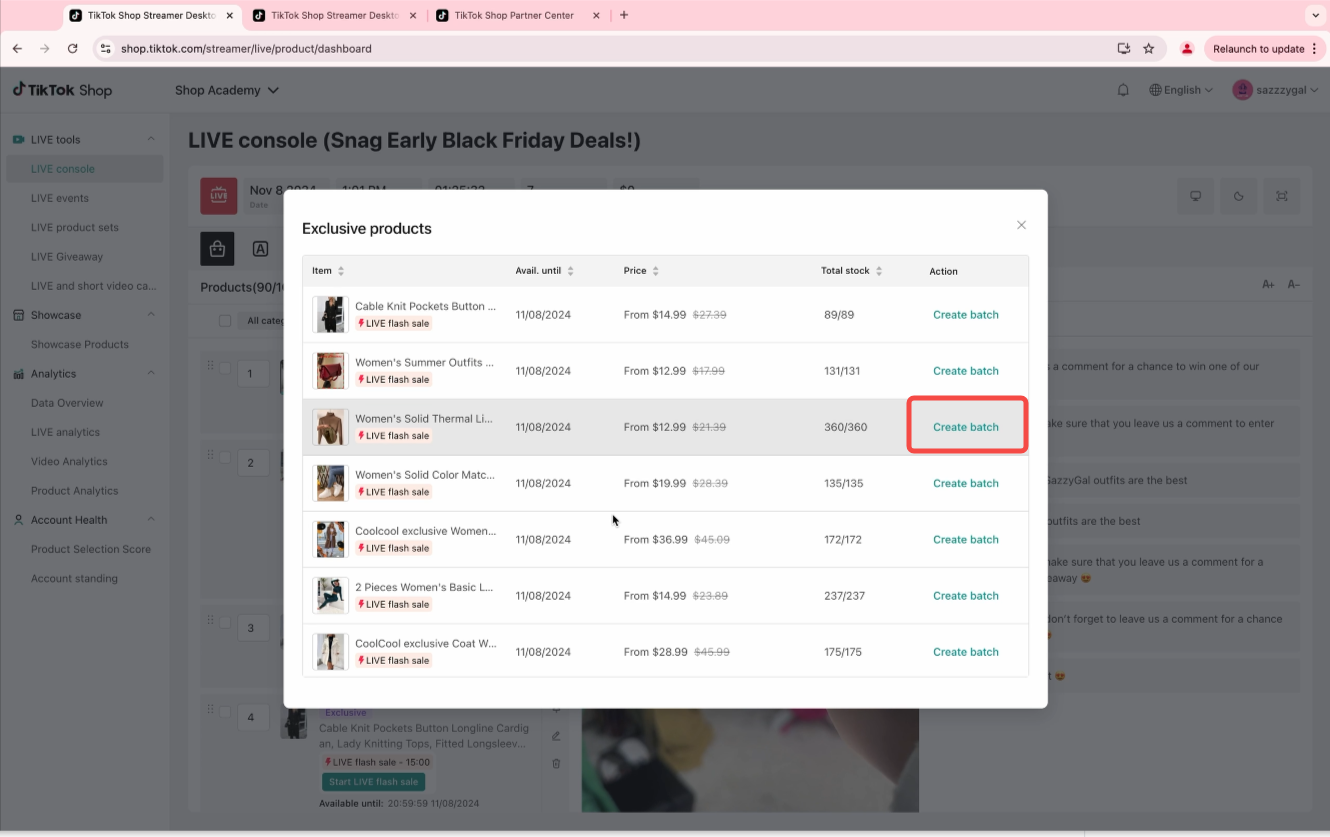Open Shop Academy dropdown

click(x=226, y=90)
